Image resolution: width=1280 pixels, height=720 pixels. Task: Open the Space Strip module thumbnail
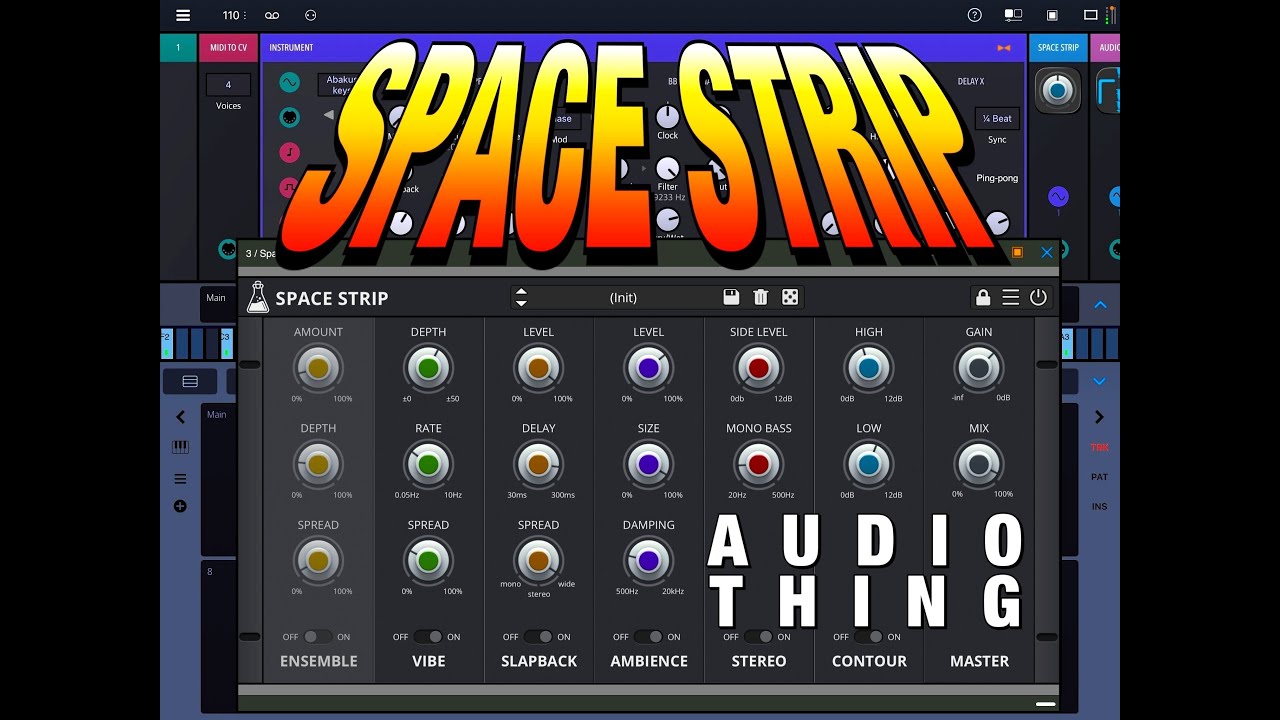tap(1058, 91)
